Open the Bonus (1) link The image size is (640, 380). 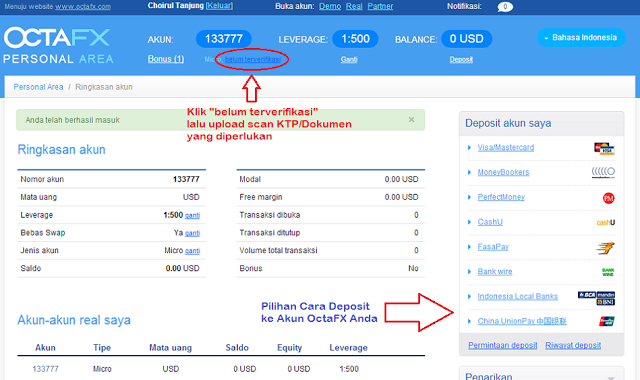click(x=166, y=59)
